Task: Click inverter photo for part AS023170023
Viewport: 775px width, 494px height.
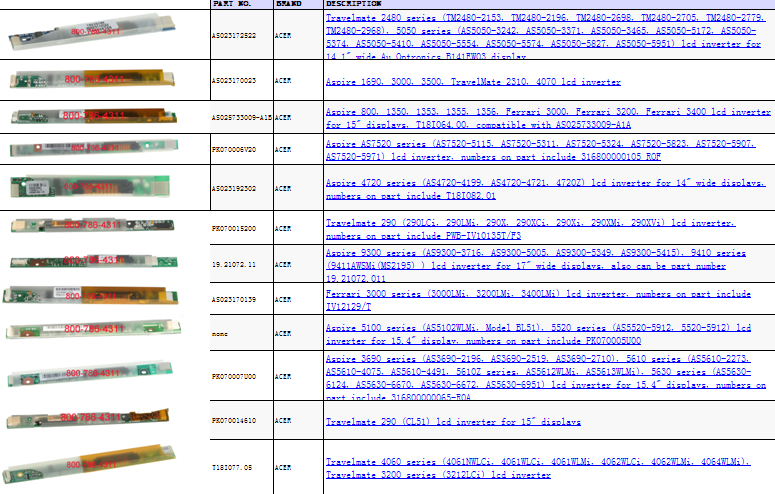Action: coord(92,79)
